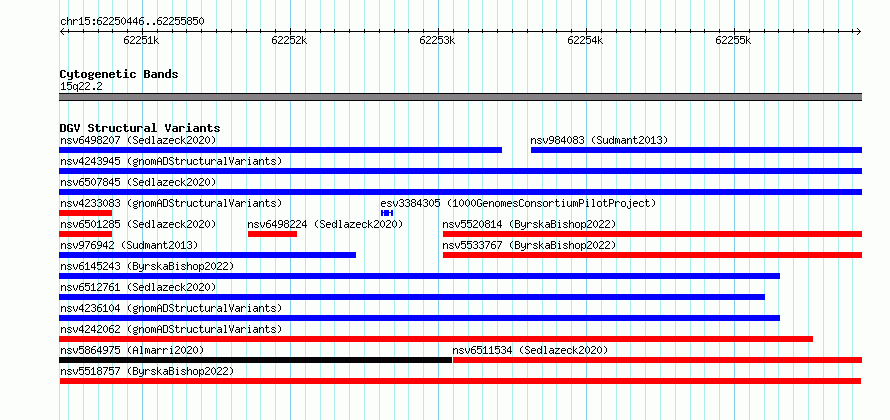Click the nsv976942 (Sudmant2013) label
Screen dimensions: 890x420
coord(129,245)
